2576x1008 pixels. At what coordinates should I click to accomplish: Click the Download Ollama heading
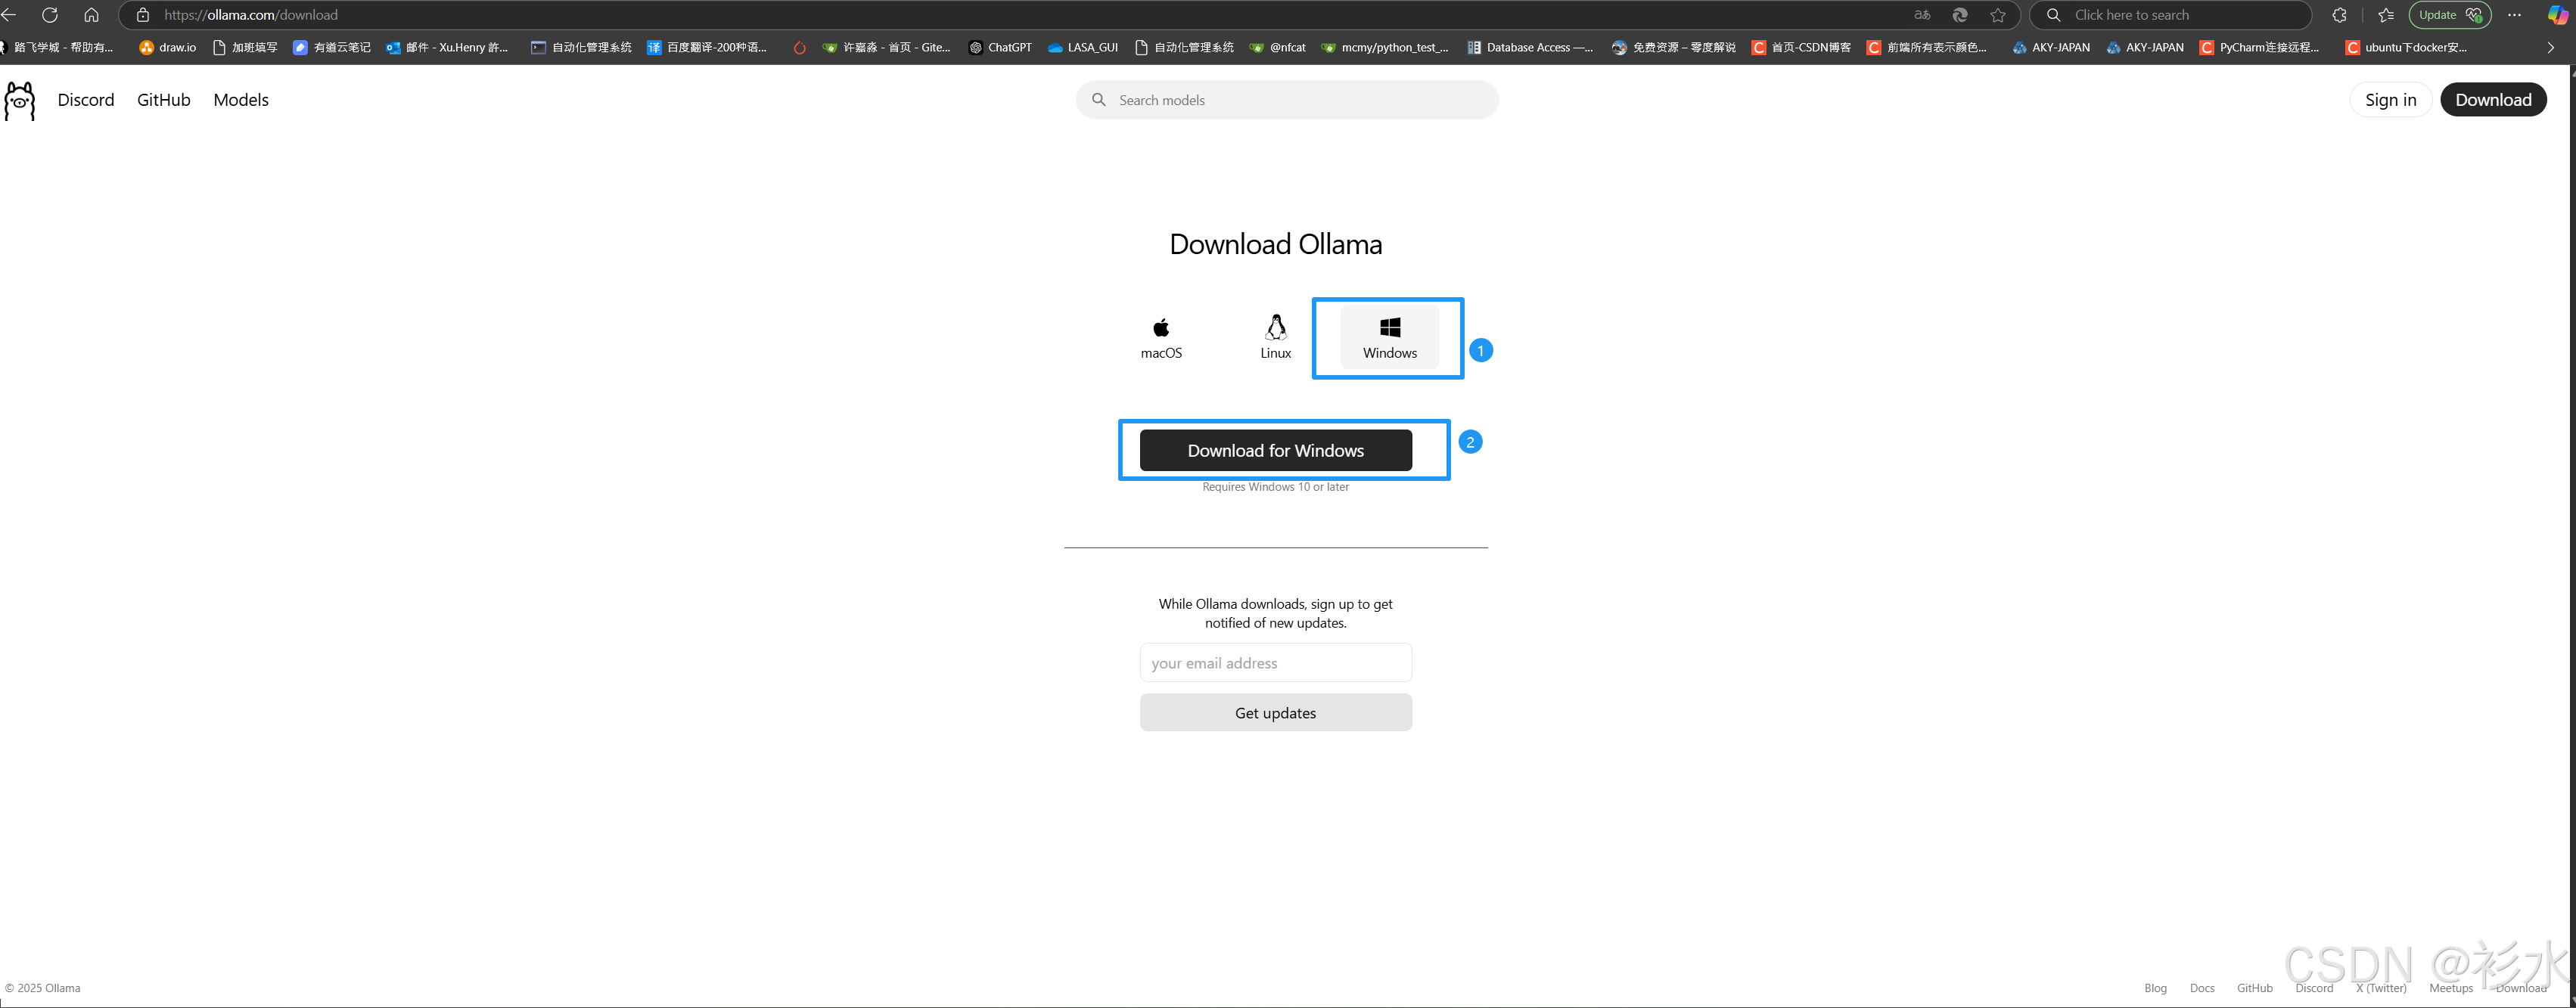click(x=1275, y=244)
